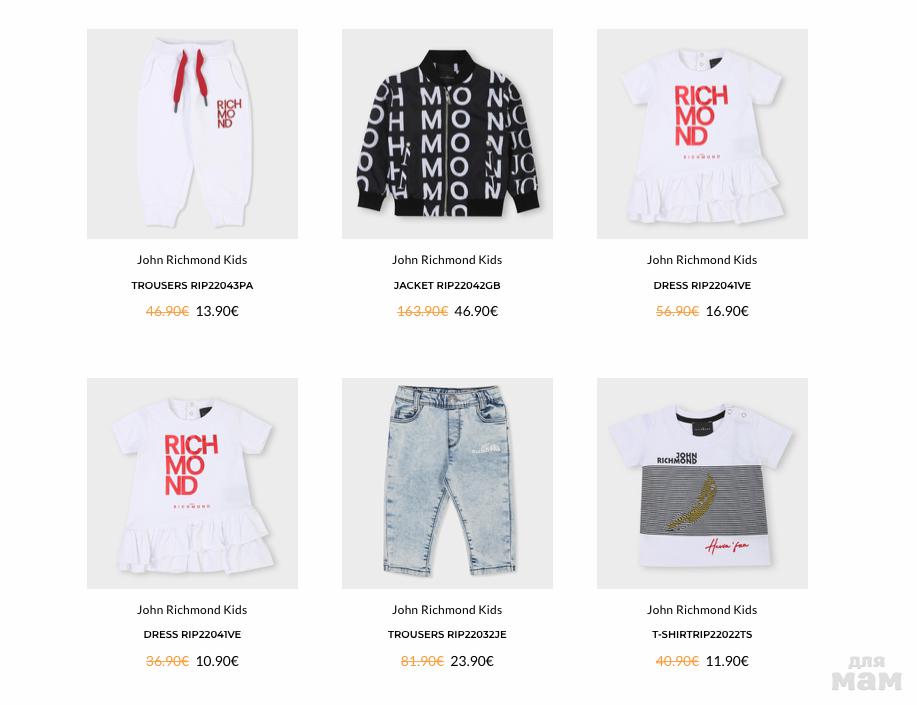Click the 46.90€ jacket sale price
The width and height of the screenshot is (917, 705).
pos(476,311)
